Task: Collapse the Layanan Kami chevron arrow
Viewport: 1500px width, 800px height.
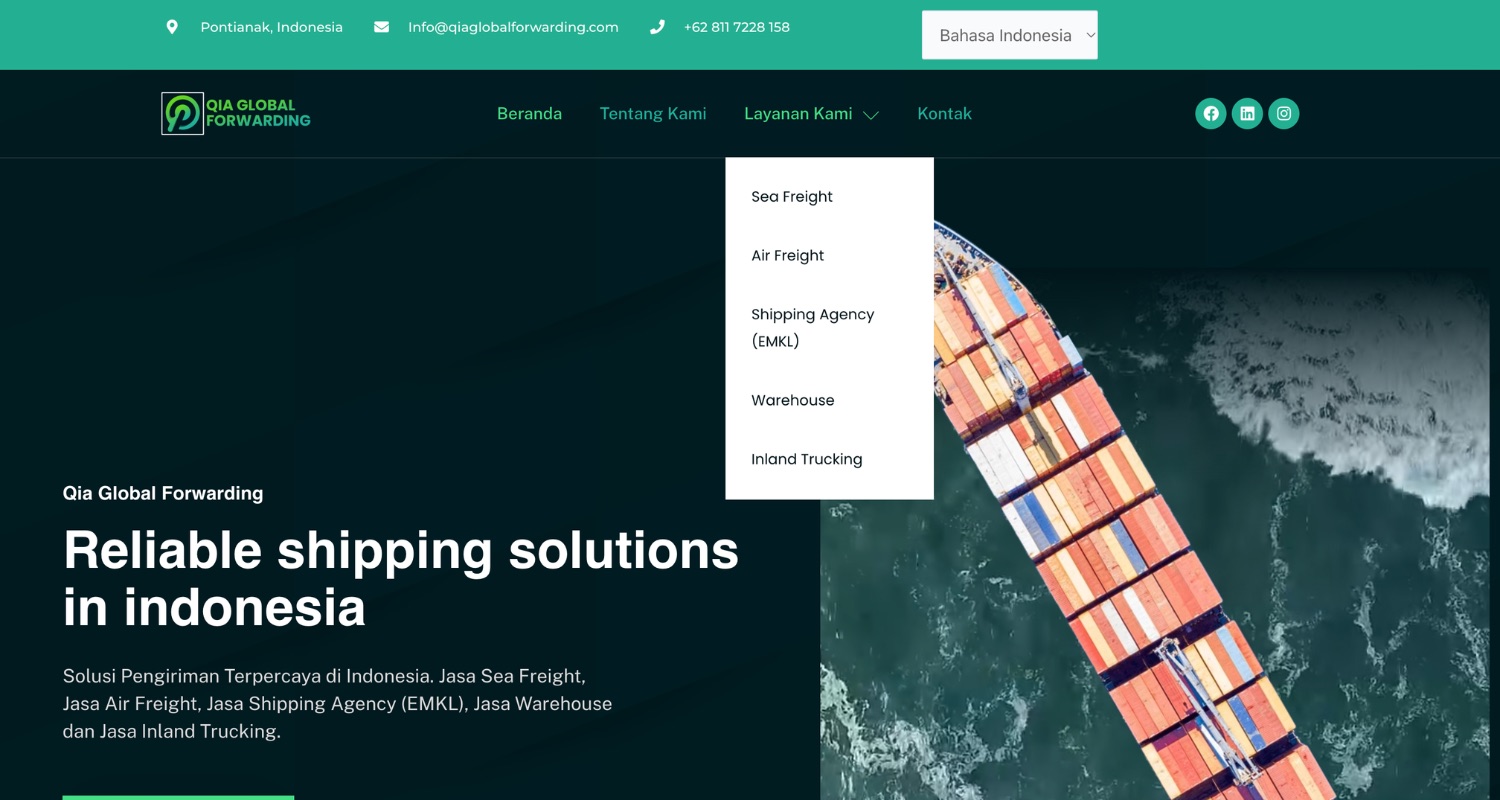Action: point(871,115)
